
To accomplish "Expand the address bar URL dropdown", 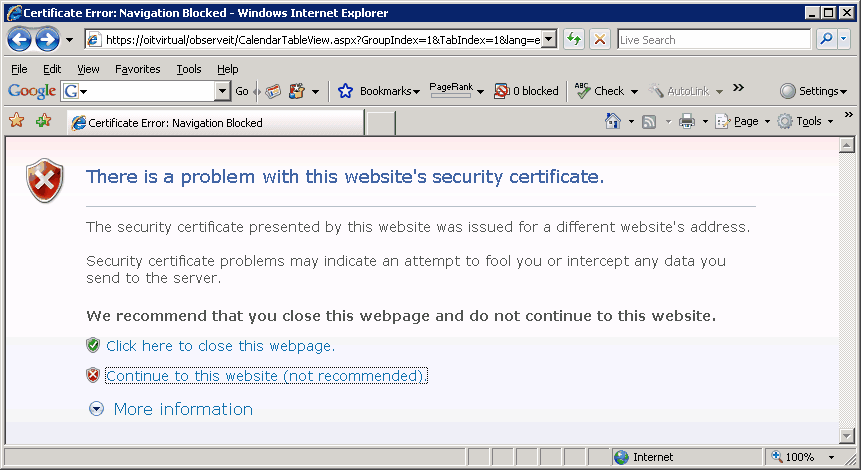I will pyautogui.click(x=549, y=40).
